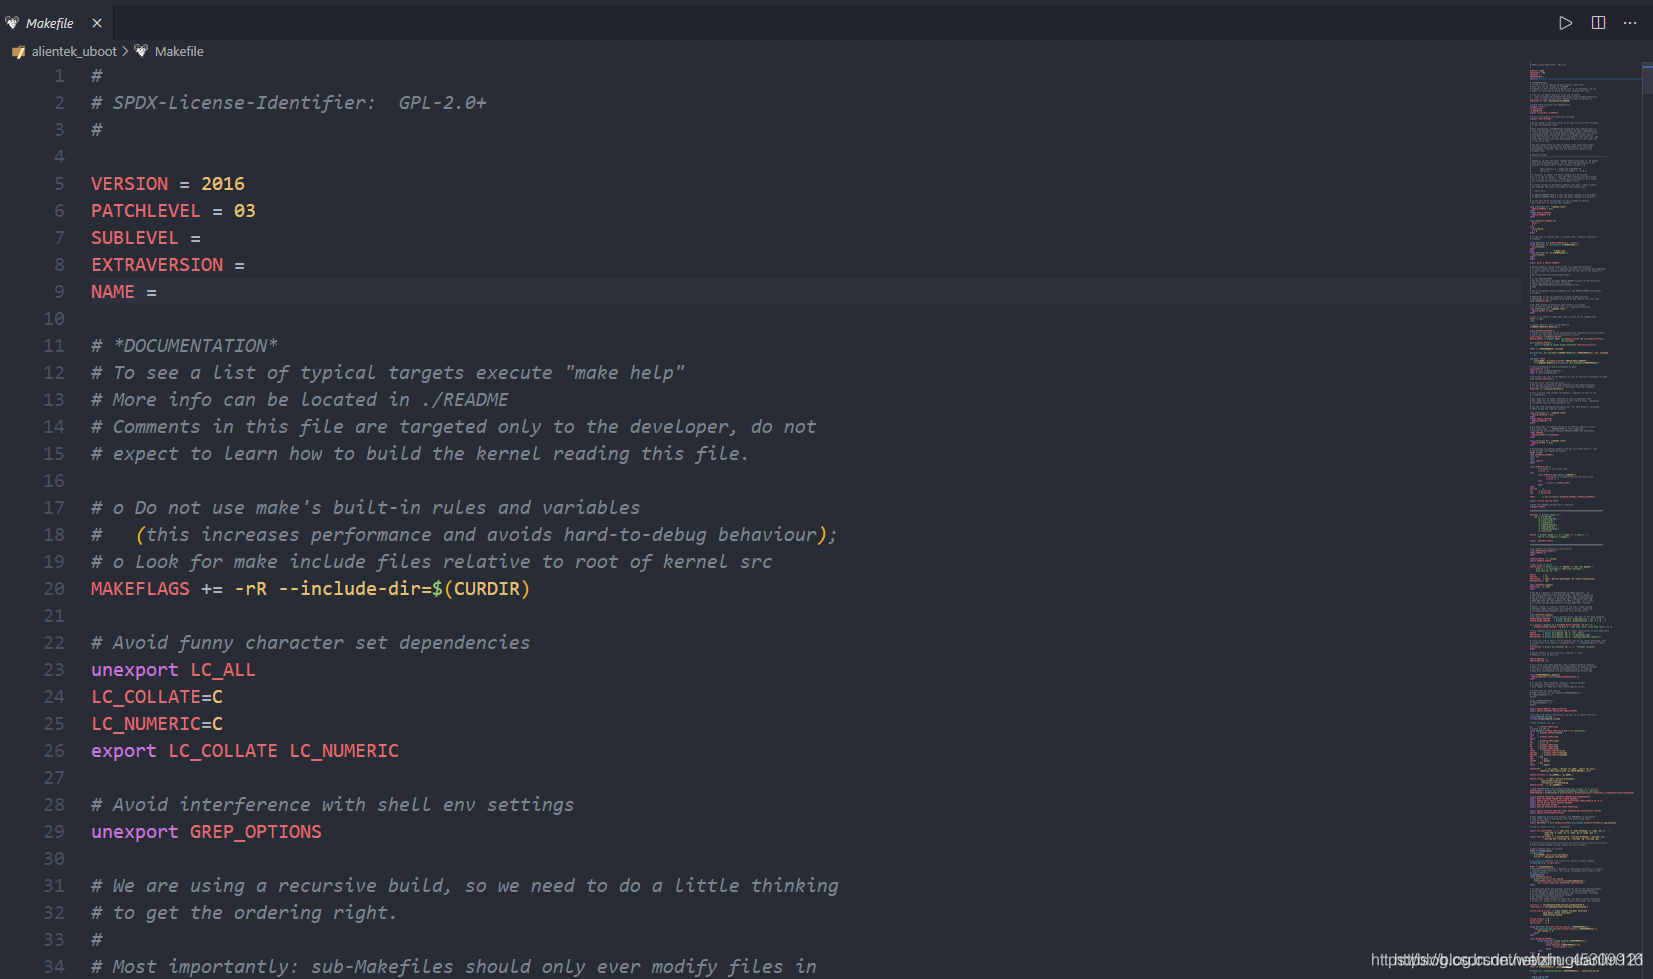The width and height of the screenshot is (1653, 979).
Task: Open the Makefile breadcrumb item
Action: (179, 51)
